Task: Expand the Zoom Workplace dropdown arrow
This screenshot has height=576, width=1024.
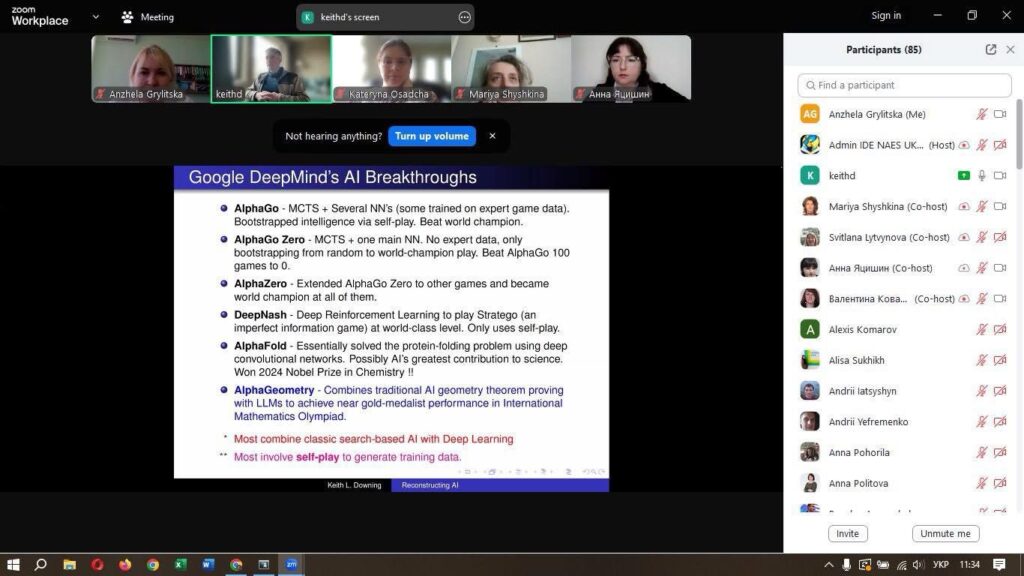Action: (x=96, y=17)
